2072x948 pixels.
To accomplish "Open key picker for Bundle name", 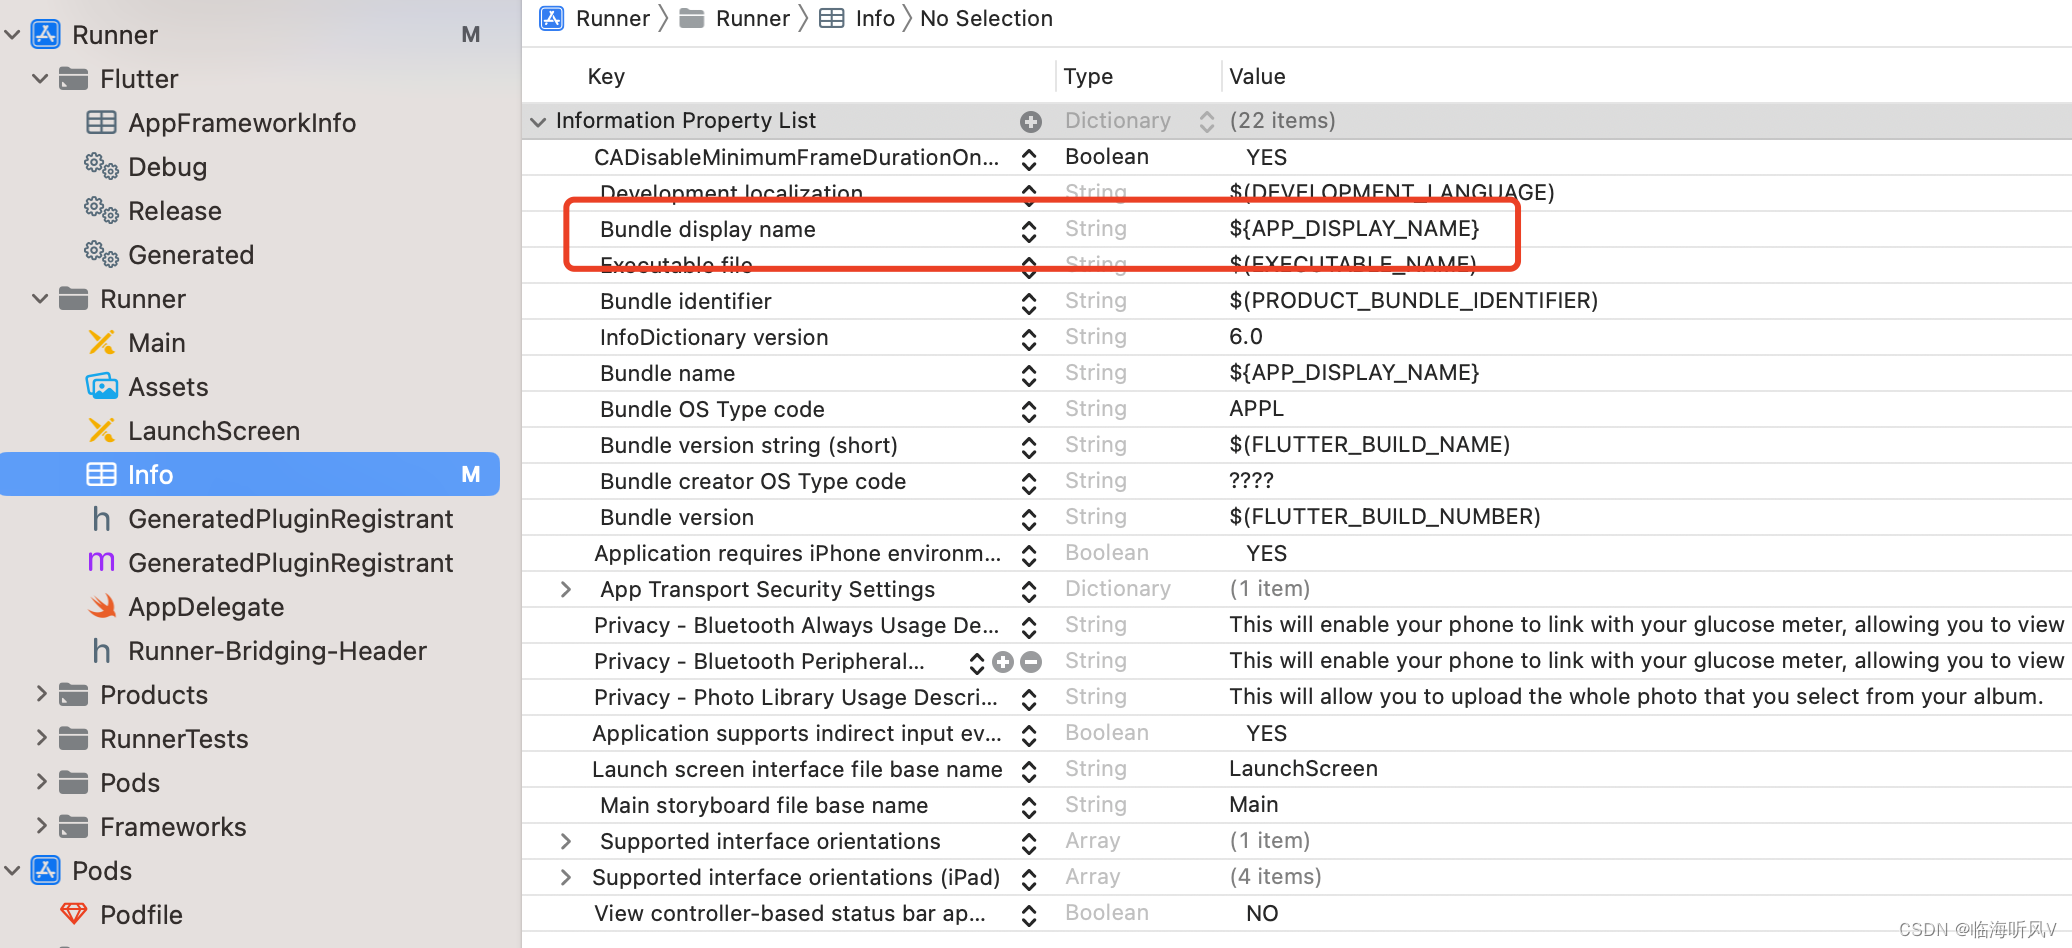I will [1029, 375].
